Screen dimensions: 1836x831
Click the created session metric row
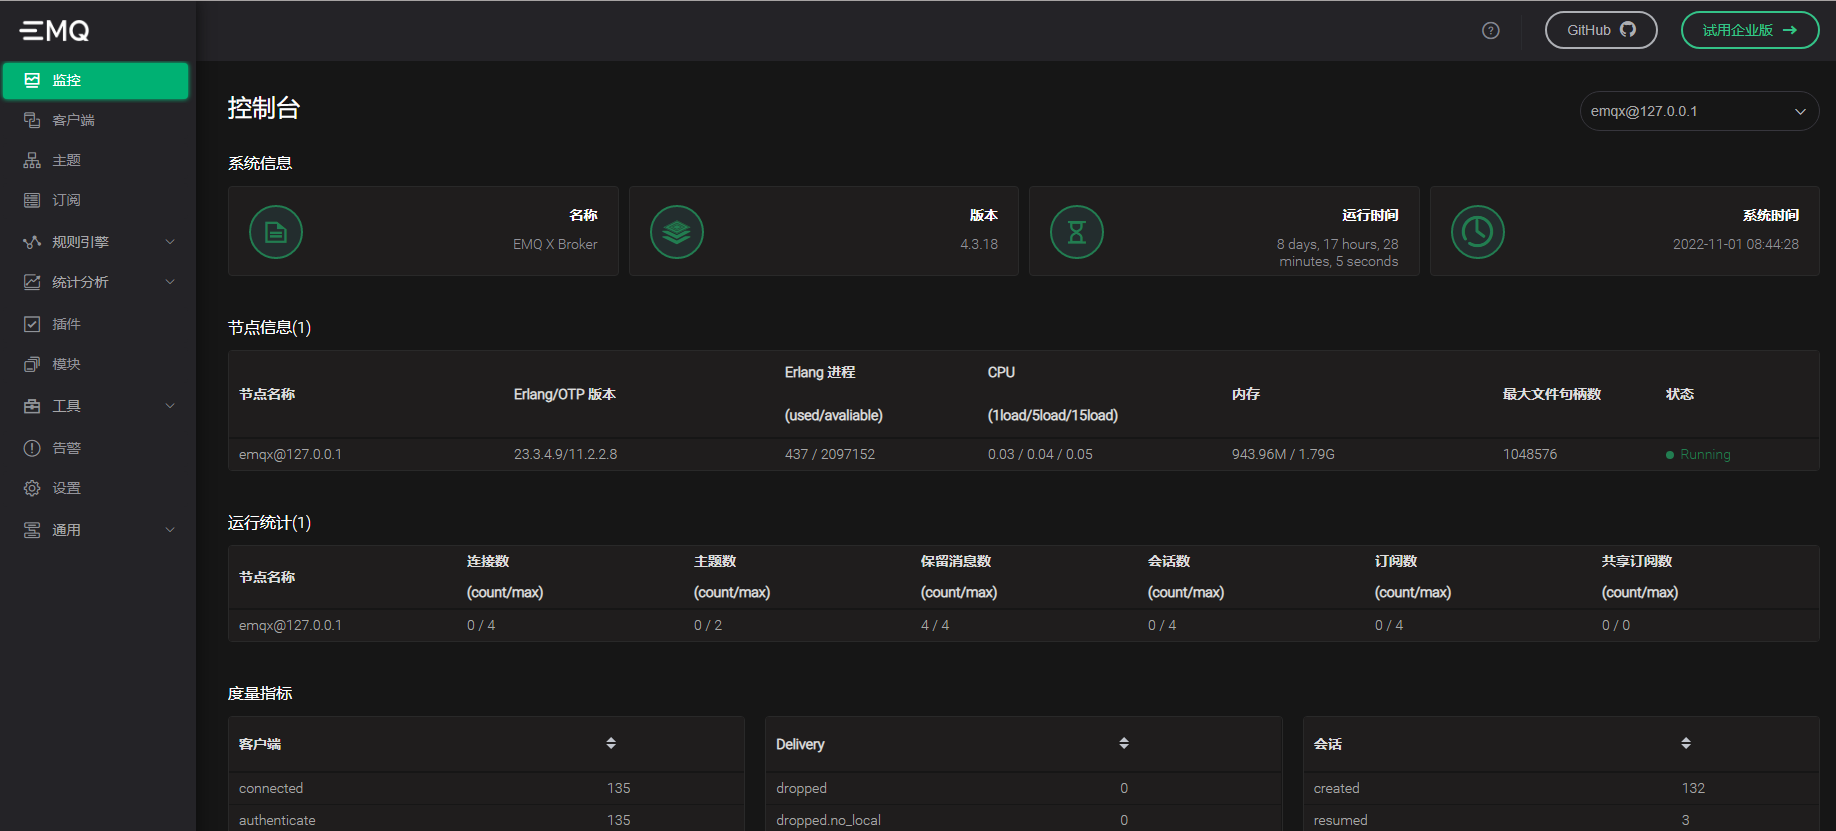coord(1561,788)
